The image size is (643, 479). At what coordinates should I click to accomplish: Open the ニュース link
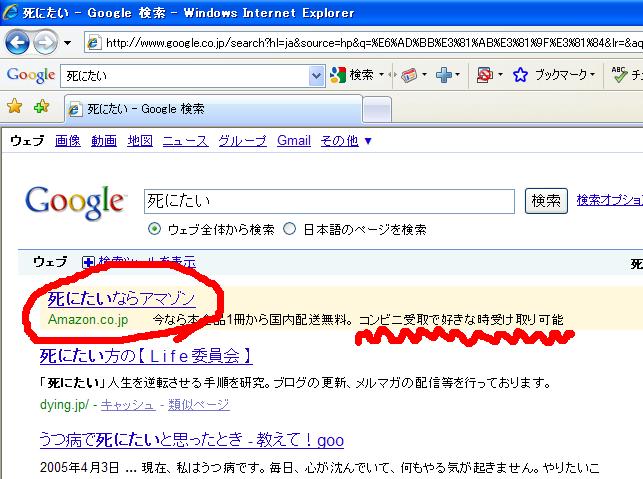pyautogui.click(x=185, y=141)
